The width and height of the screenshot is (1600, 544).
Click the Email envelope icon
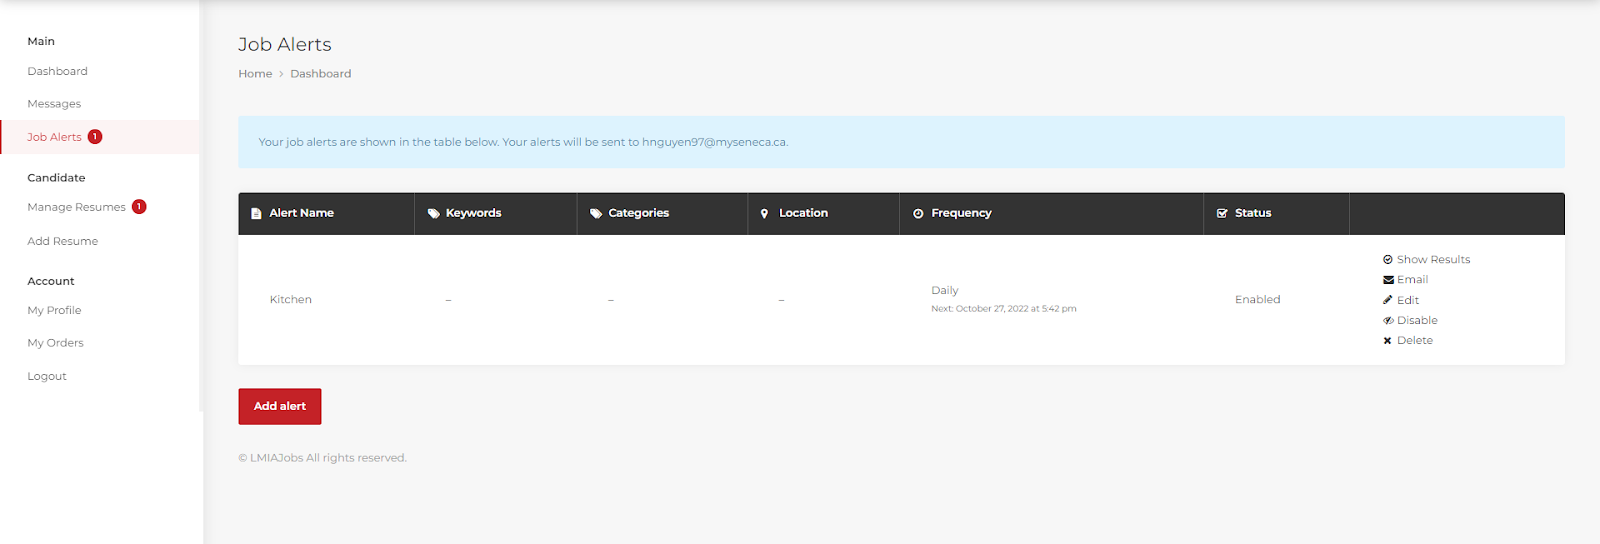point(1388,280)
